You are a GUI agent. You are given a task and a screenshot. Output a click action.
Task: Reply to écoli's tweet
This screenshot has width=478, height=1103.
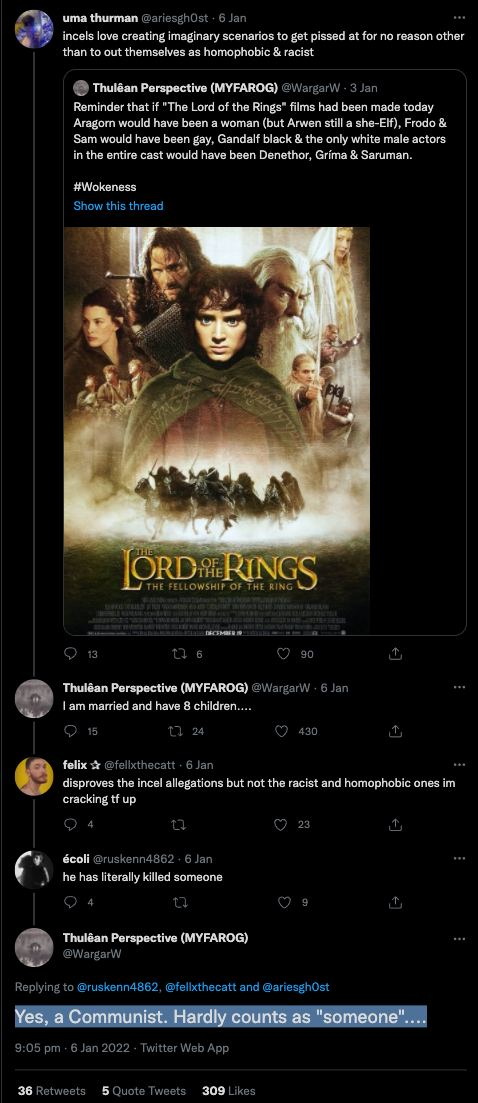click(x=70, y=902)
